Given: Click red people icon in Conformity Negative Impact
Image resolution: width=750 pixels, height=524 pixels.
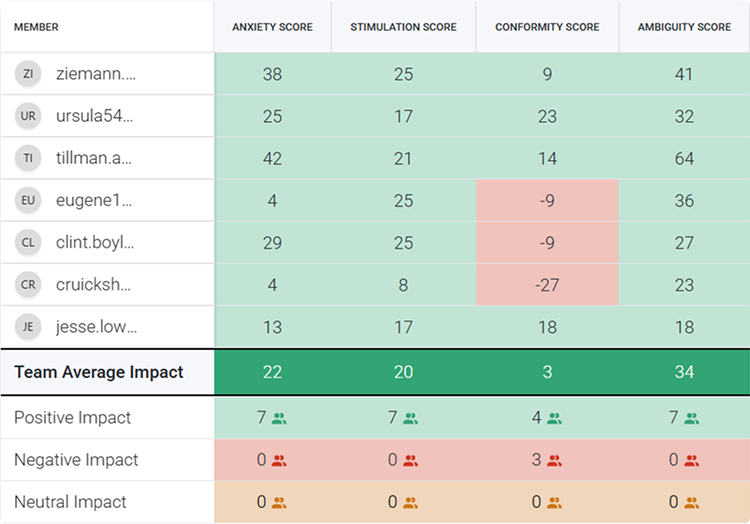Looking at the screenshot, I should 554,461.
